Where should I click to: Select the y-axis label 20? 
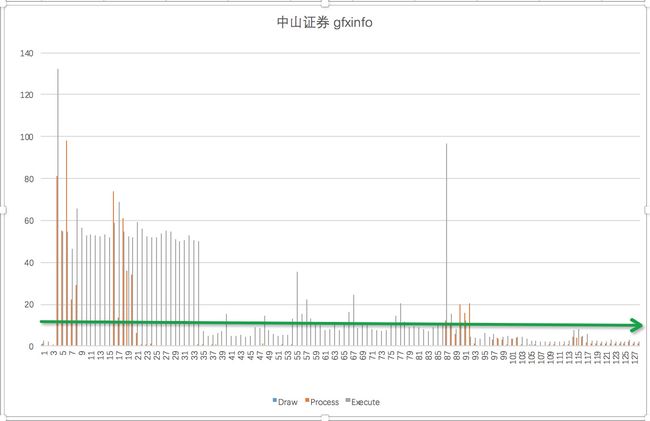(29, 305)
